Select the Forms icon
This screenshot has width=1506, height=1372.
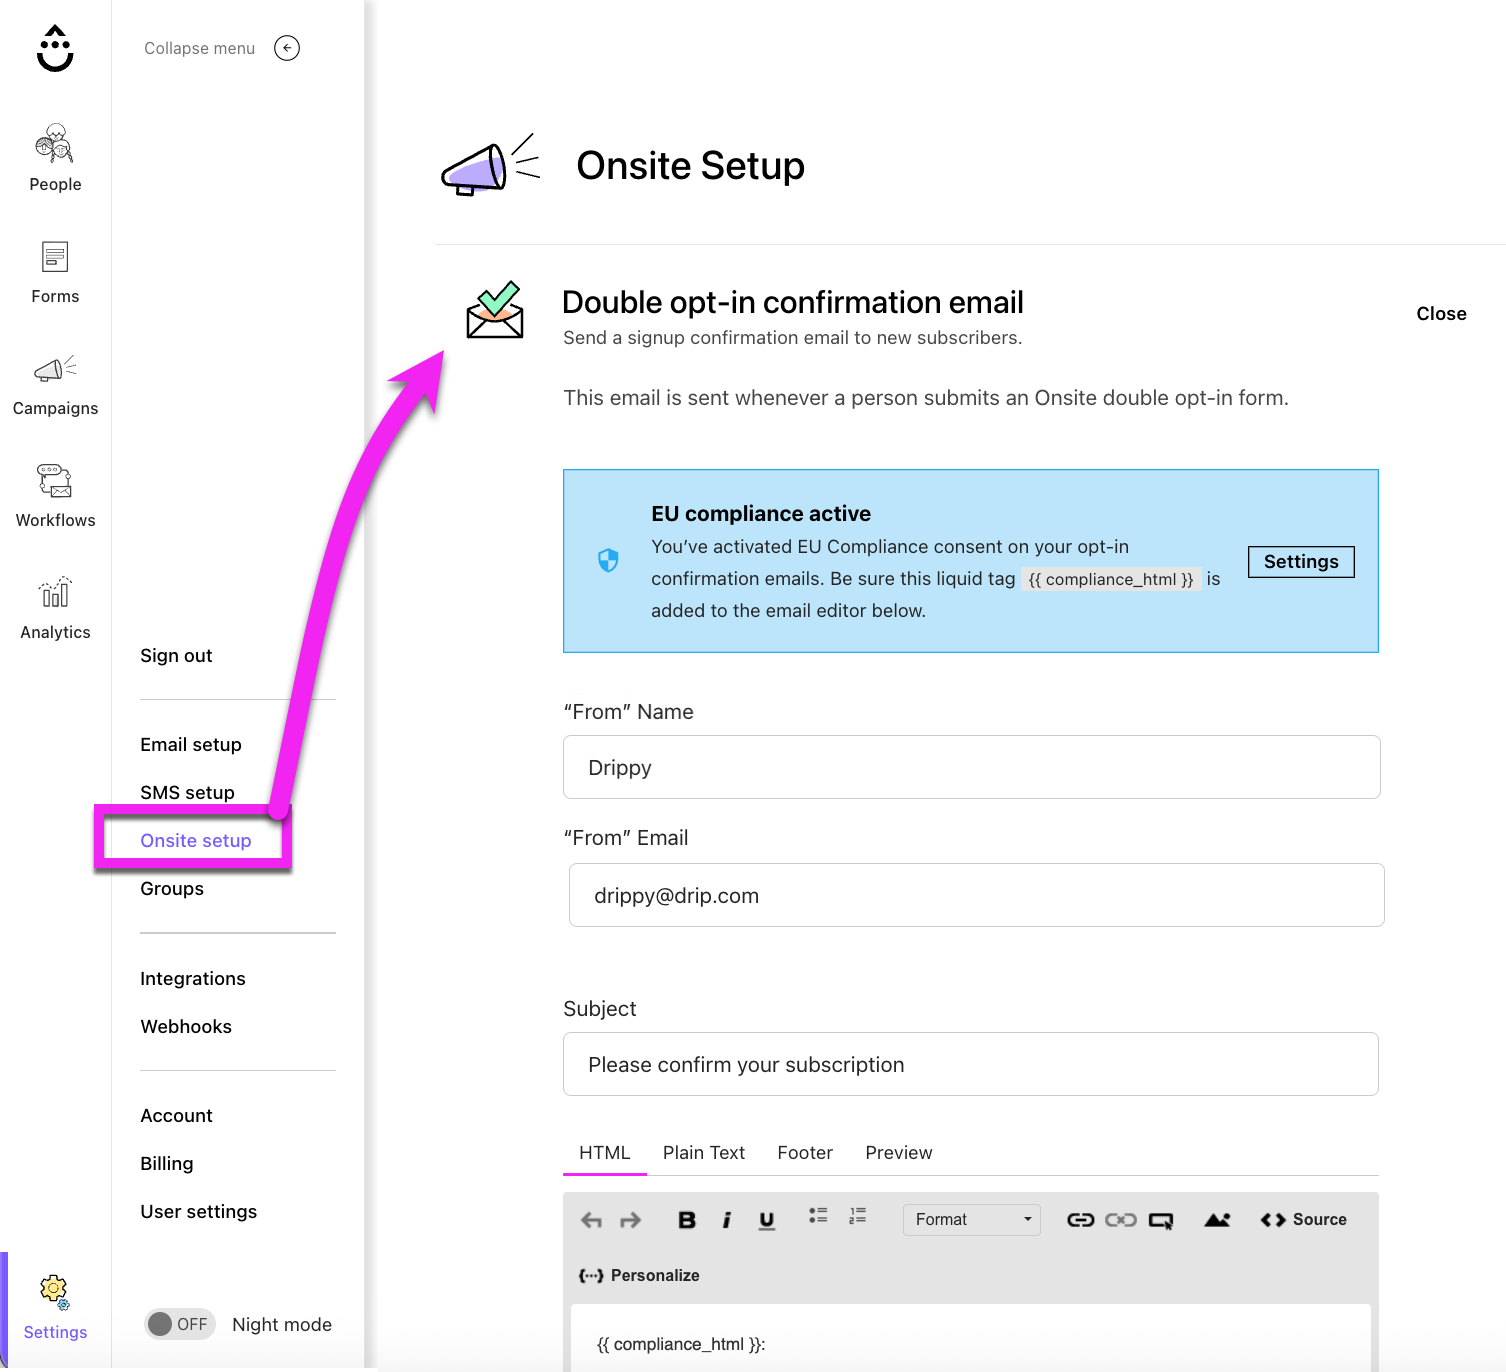[55, 260]
